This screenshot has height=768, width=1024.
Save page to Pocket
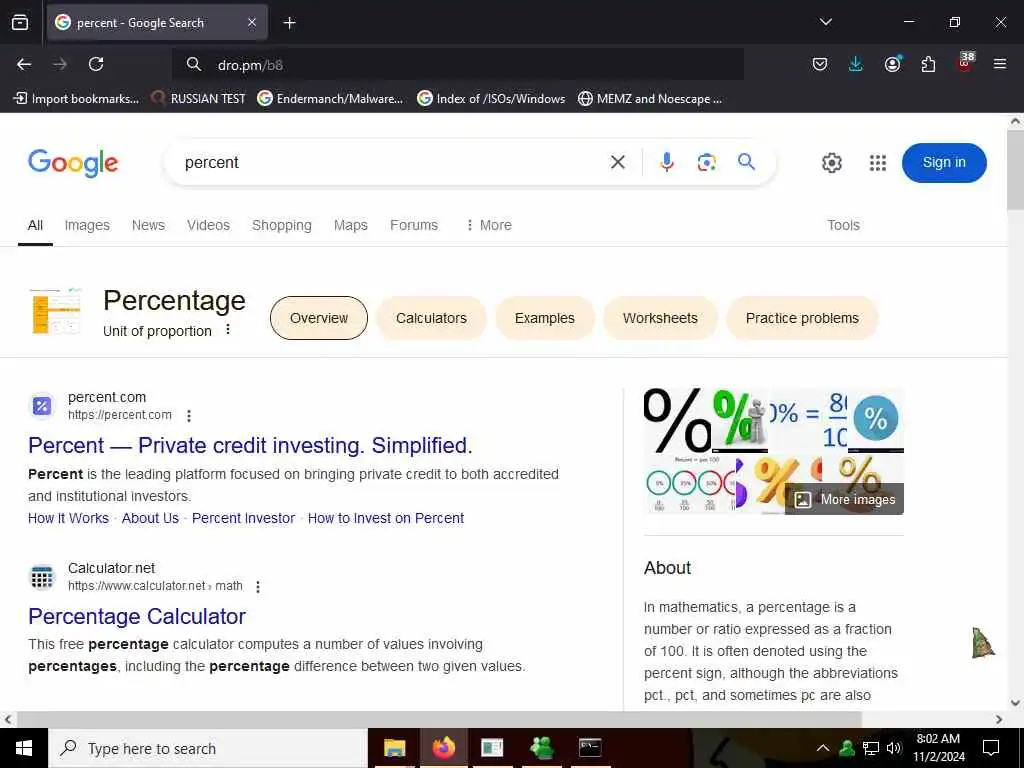coord(820,64)
